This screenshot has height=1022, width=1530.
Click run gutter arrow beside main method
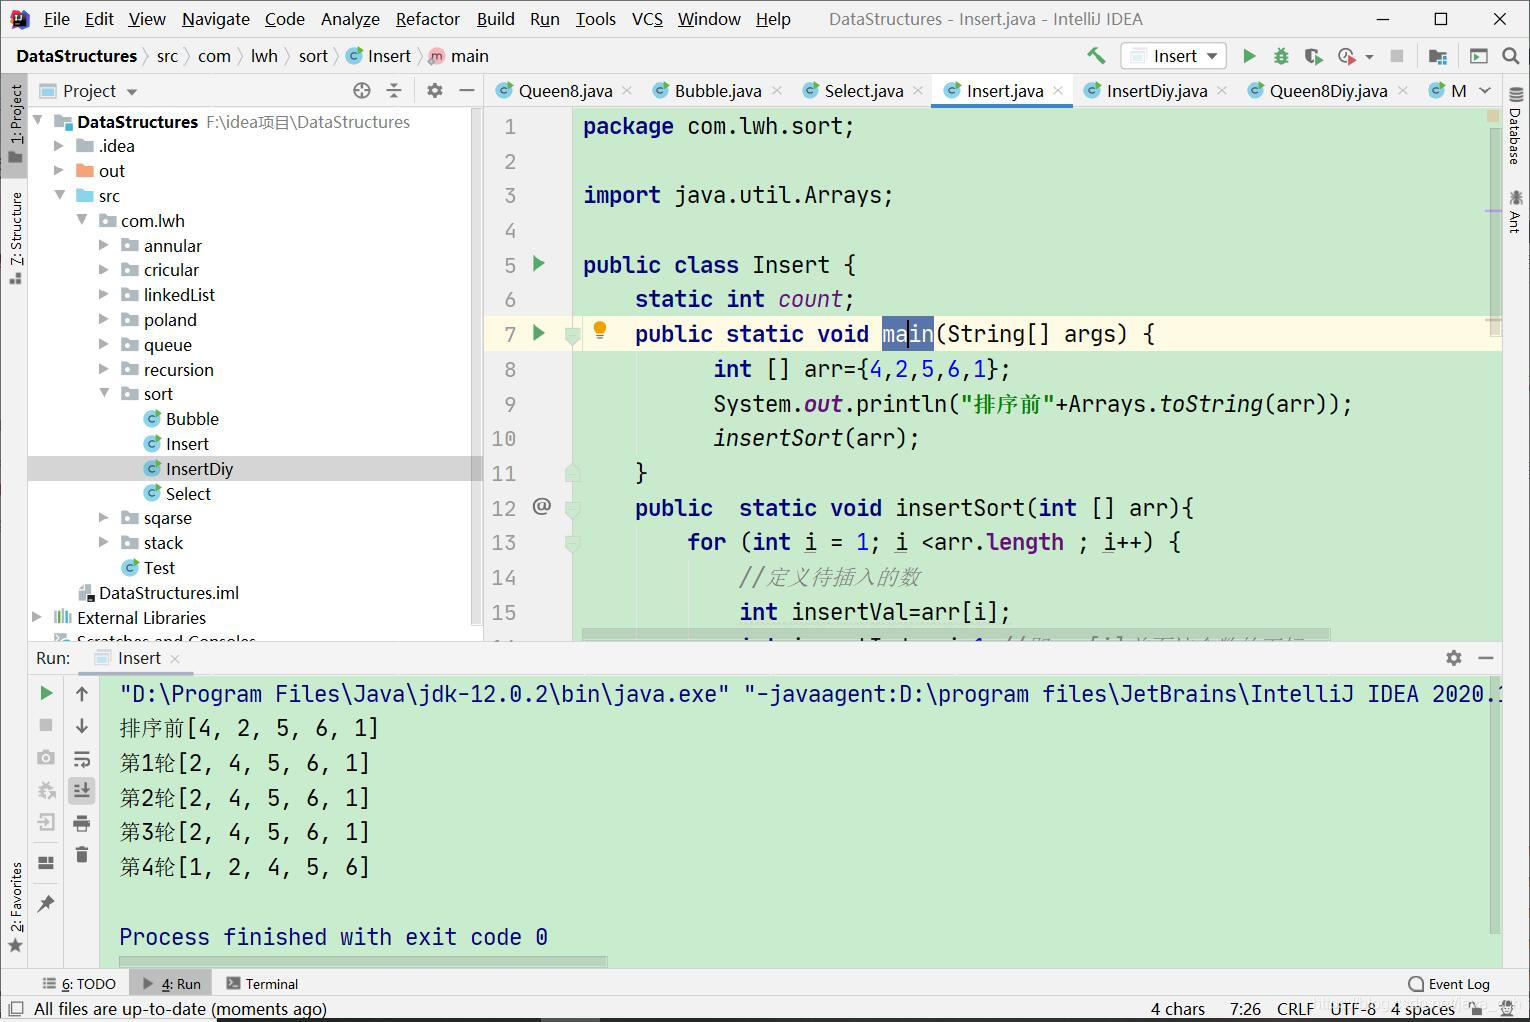(x=539, y=333)
